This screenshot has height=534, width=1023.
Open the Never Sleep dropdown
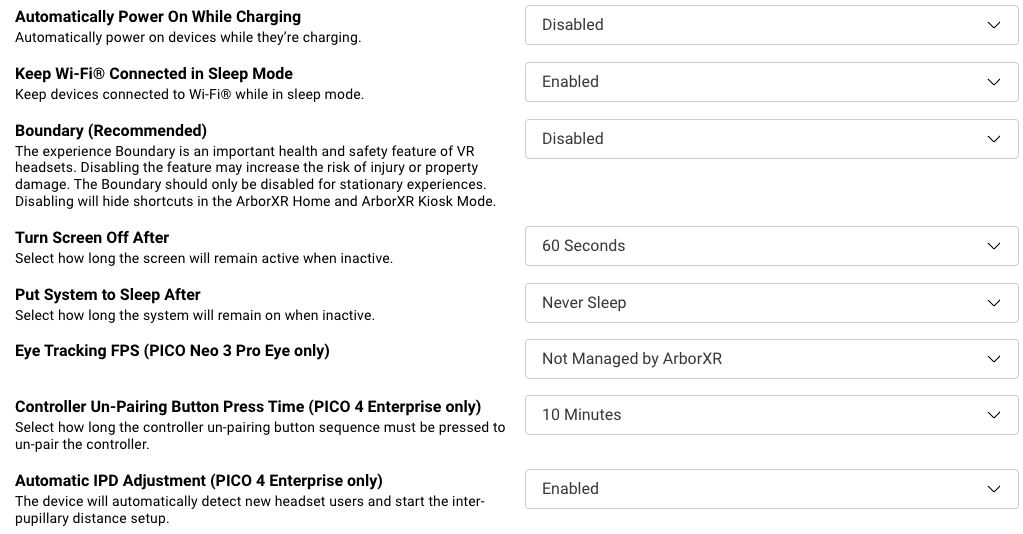coord(771,302)
